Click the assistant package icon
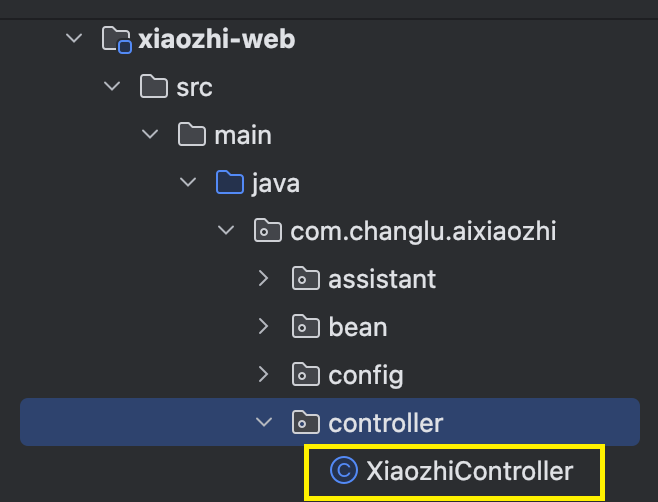This screenshot has width=658, height=502. click(x=306, y=278)
